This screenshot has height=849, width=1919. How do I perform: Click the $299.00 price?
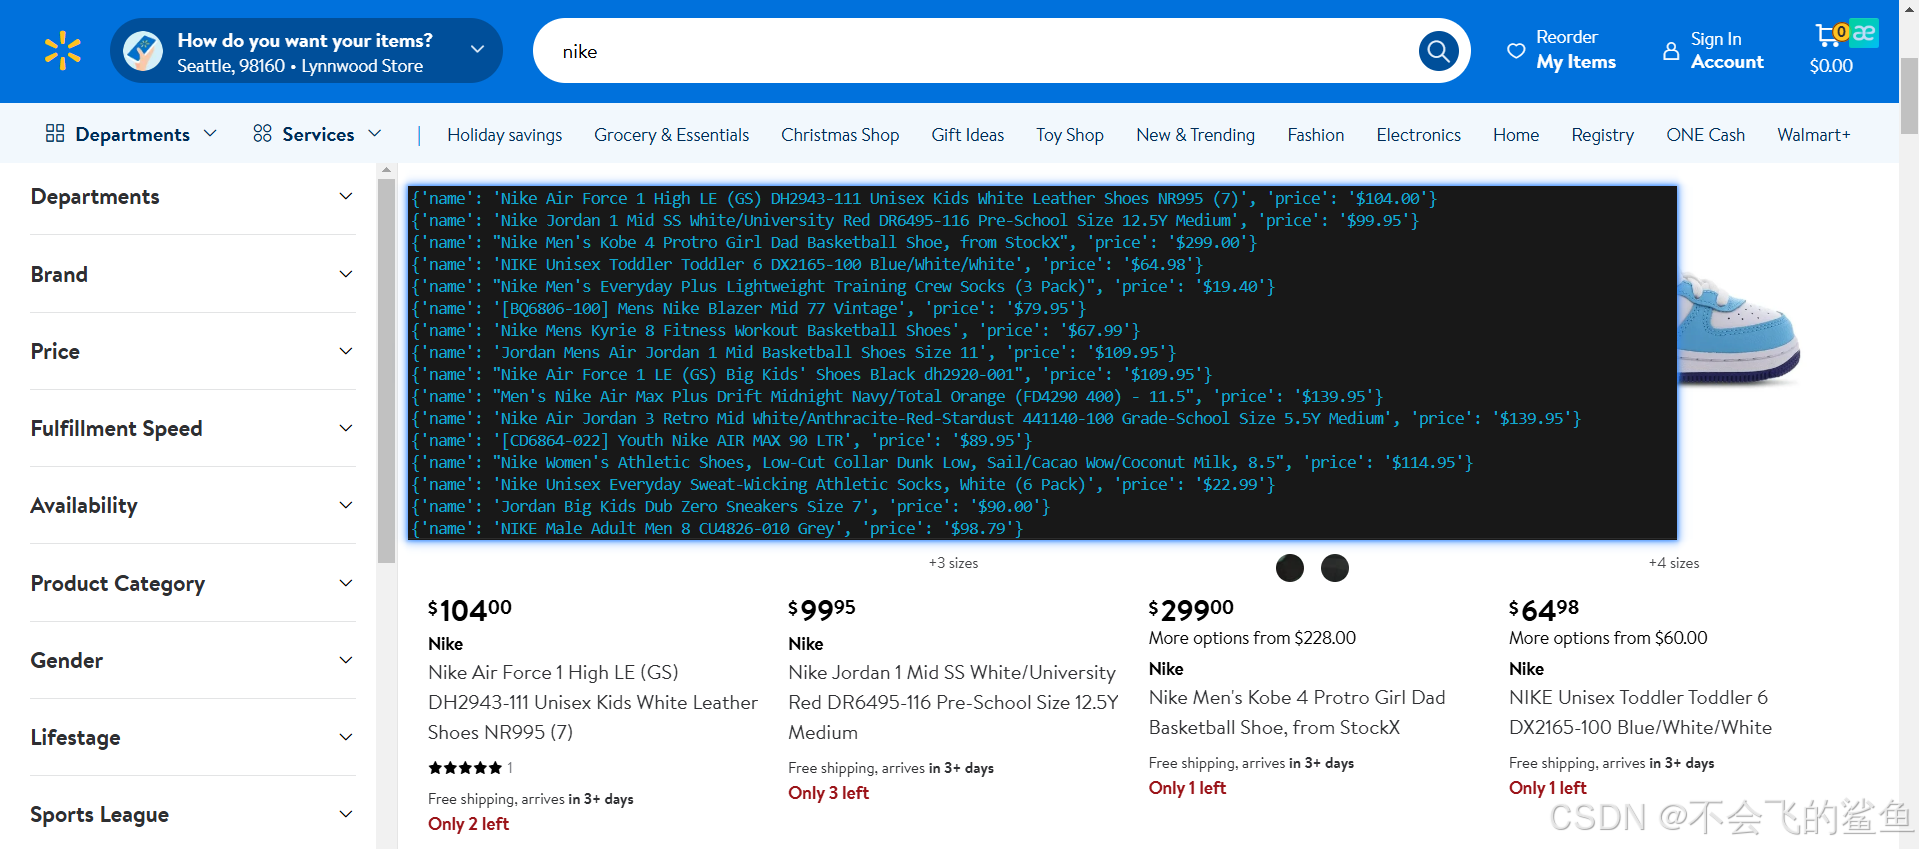tap(1191, 609)
